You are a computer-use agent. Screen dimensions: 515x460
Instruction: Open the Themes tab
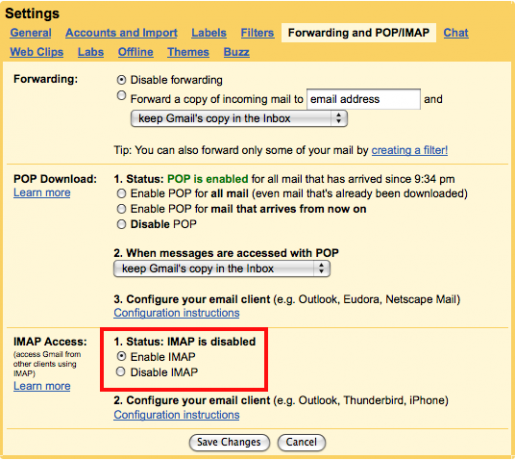(188, 52)
